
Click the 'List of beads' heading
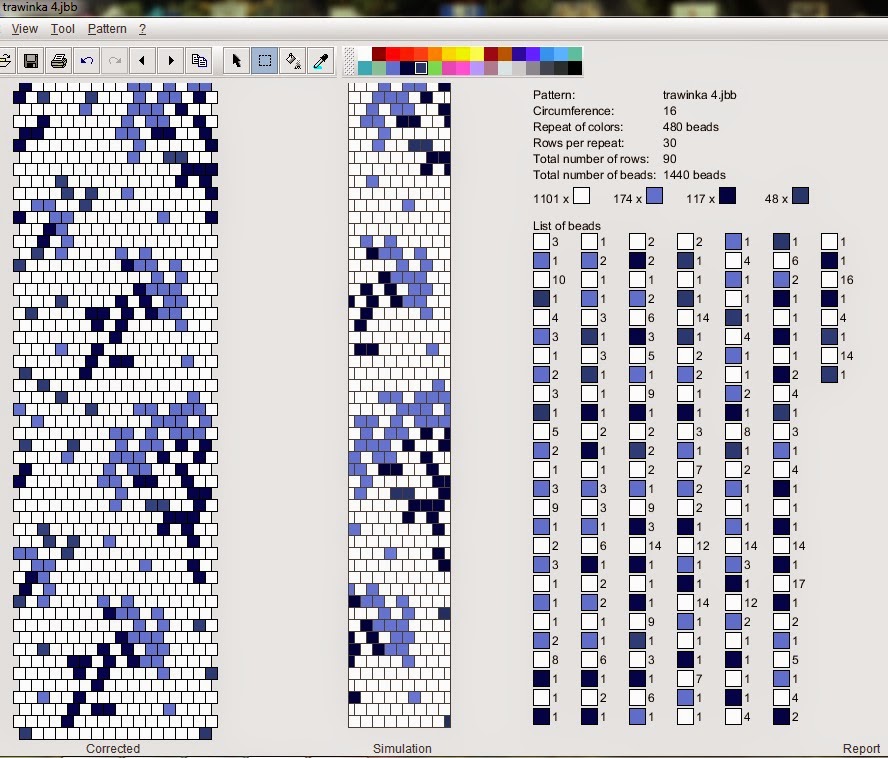click(x=566, y=225)
